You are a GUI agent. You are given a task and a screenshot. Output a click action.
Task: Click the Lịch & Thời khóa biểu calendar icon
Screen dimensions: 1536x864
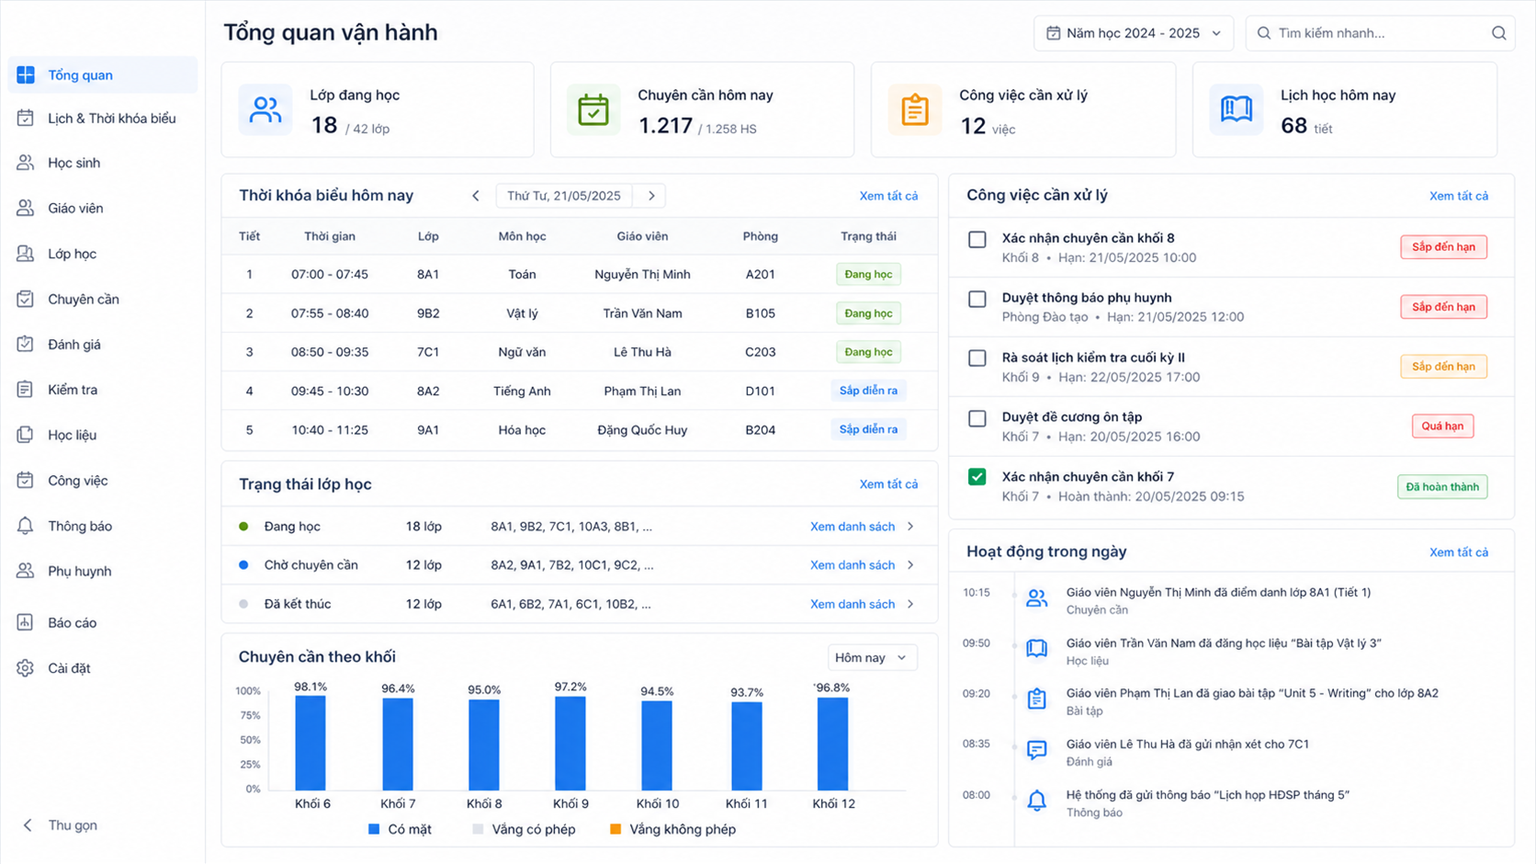[x=26, y=118]
